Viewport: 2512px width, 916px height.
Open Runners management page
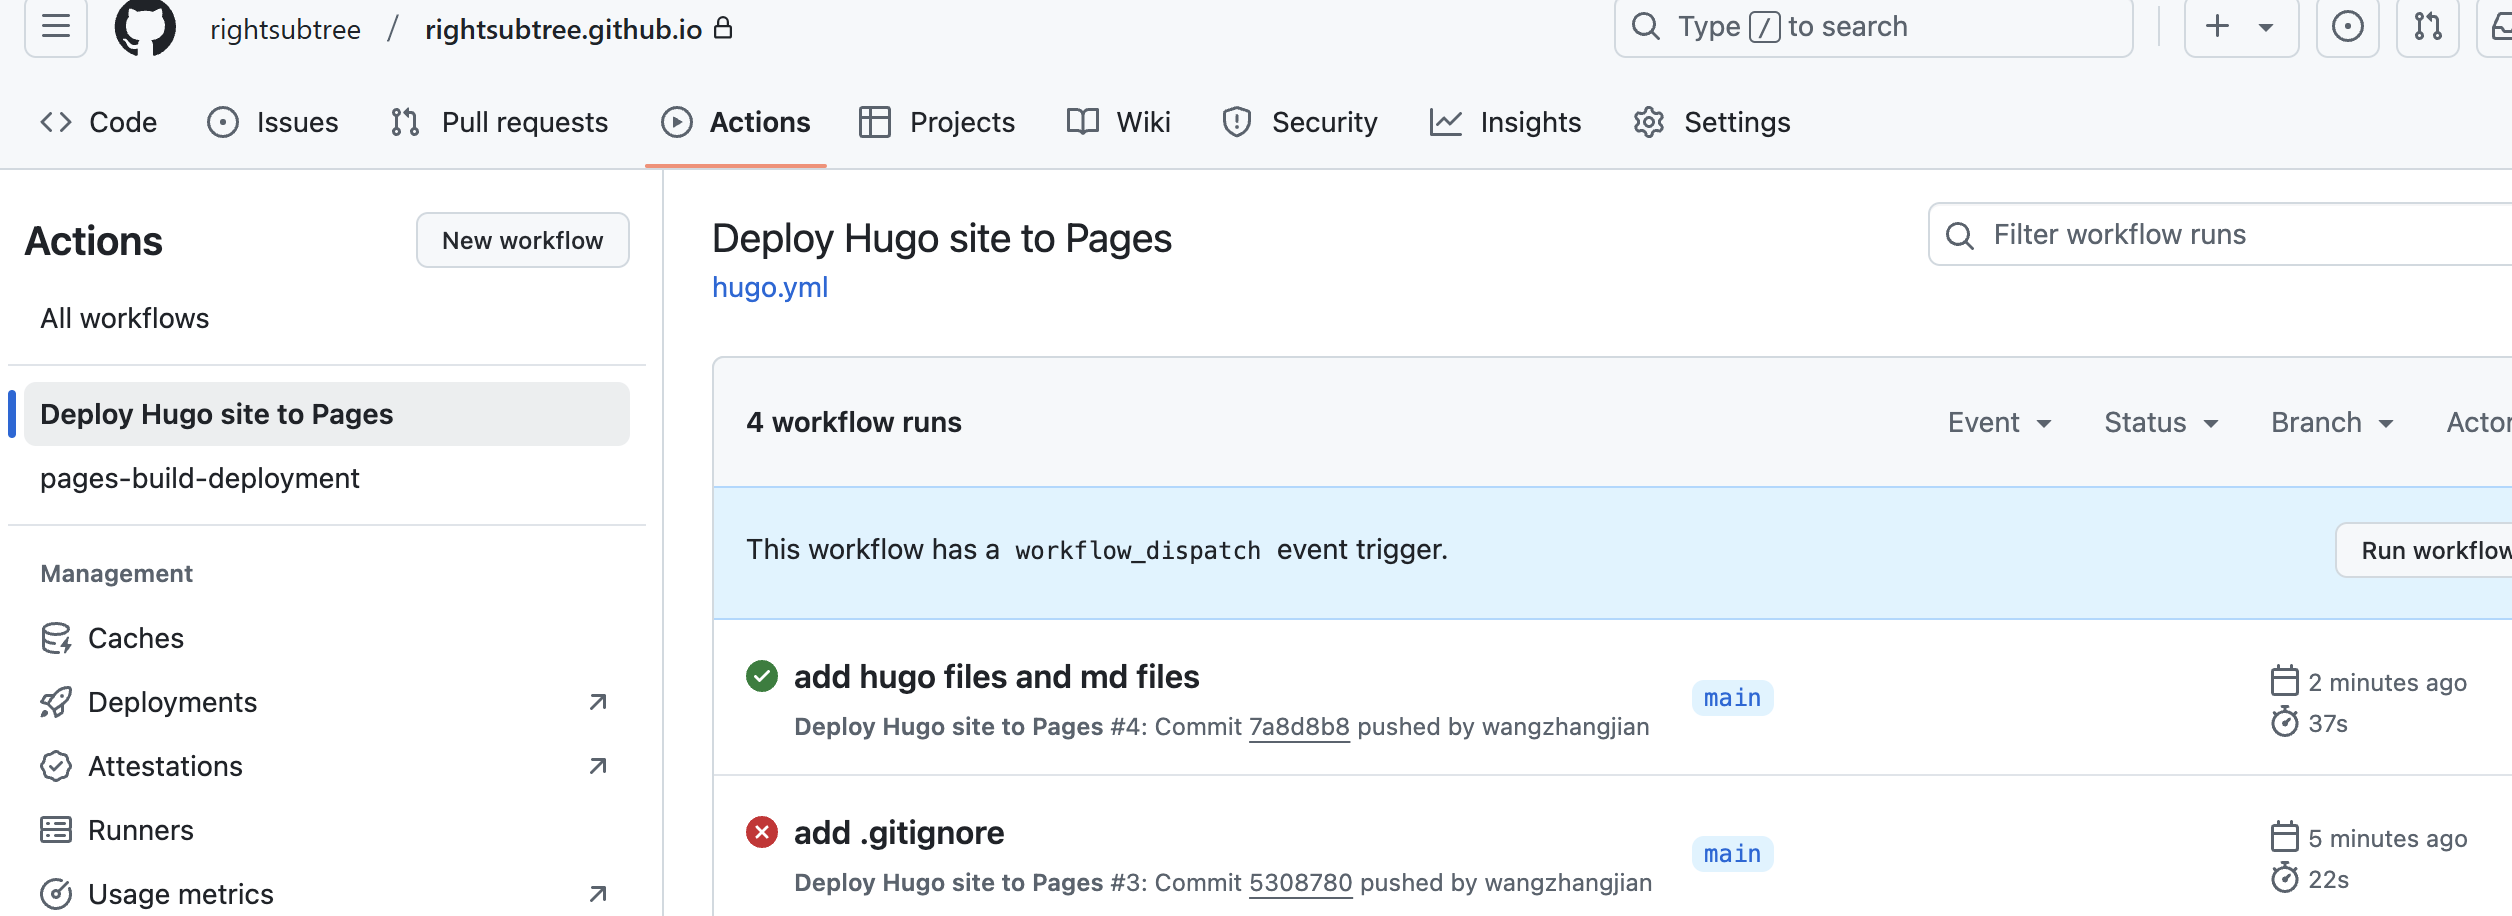click(141, 830)
